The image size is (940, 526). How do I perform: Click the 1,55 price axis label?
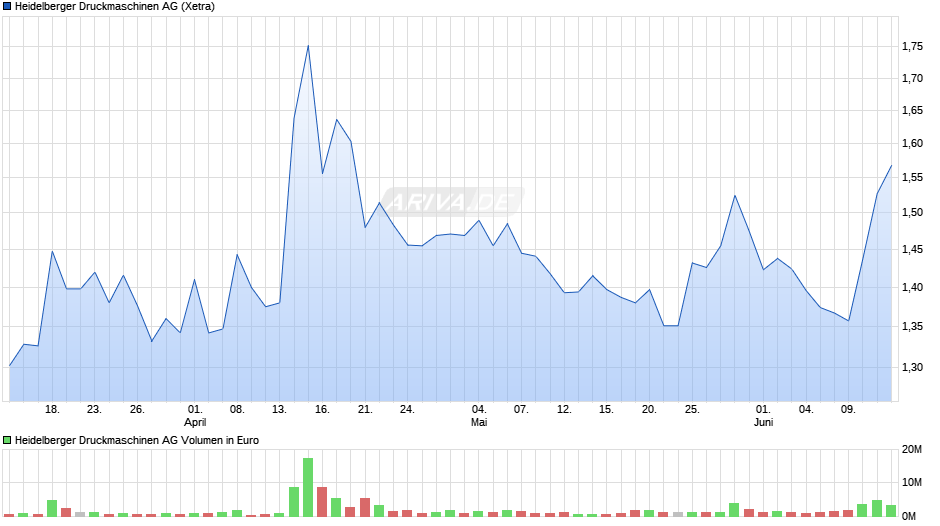coord(912,178)
